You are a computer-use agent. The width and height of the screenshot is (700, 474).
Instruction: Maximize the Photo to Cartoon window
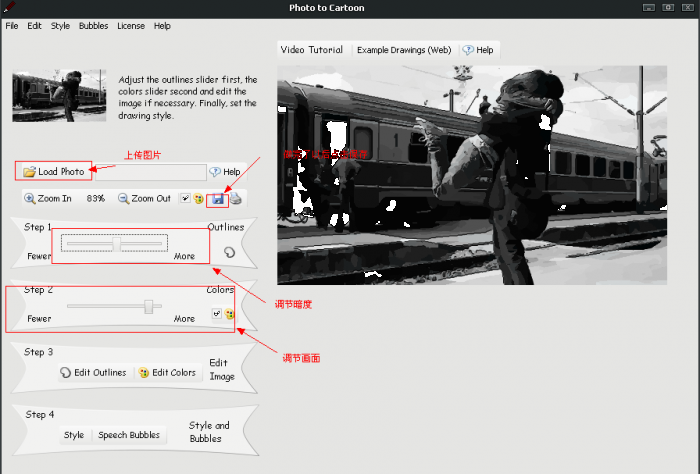[668, 8]
